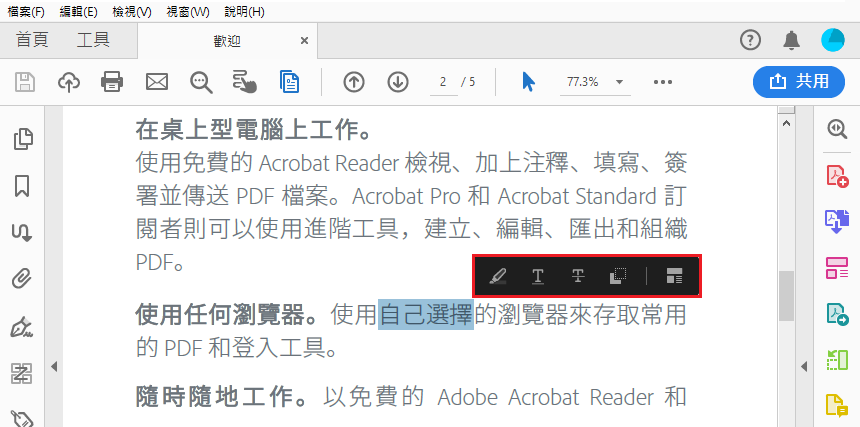Open the 編輯(E) menu
Viewport: 860px width, 427px height.
point(78,12)
